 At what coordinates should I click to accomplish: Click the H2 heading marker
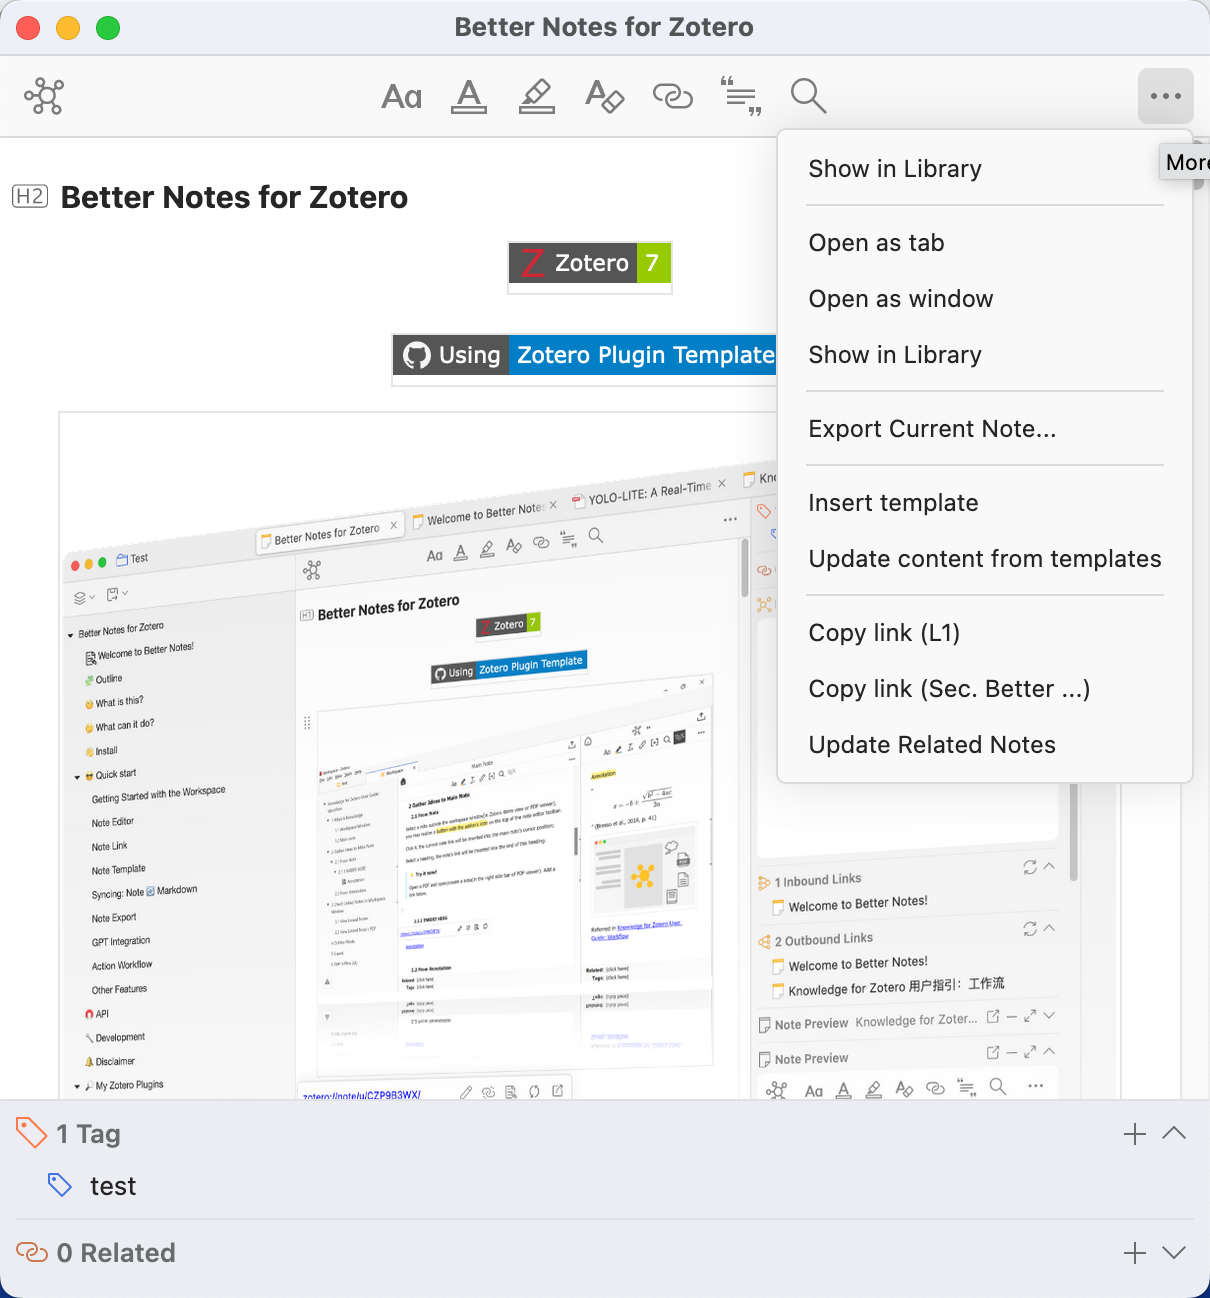point(30,196)
